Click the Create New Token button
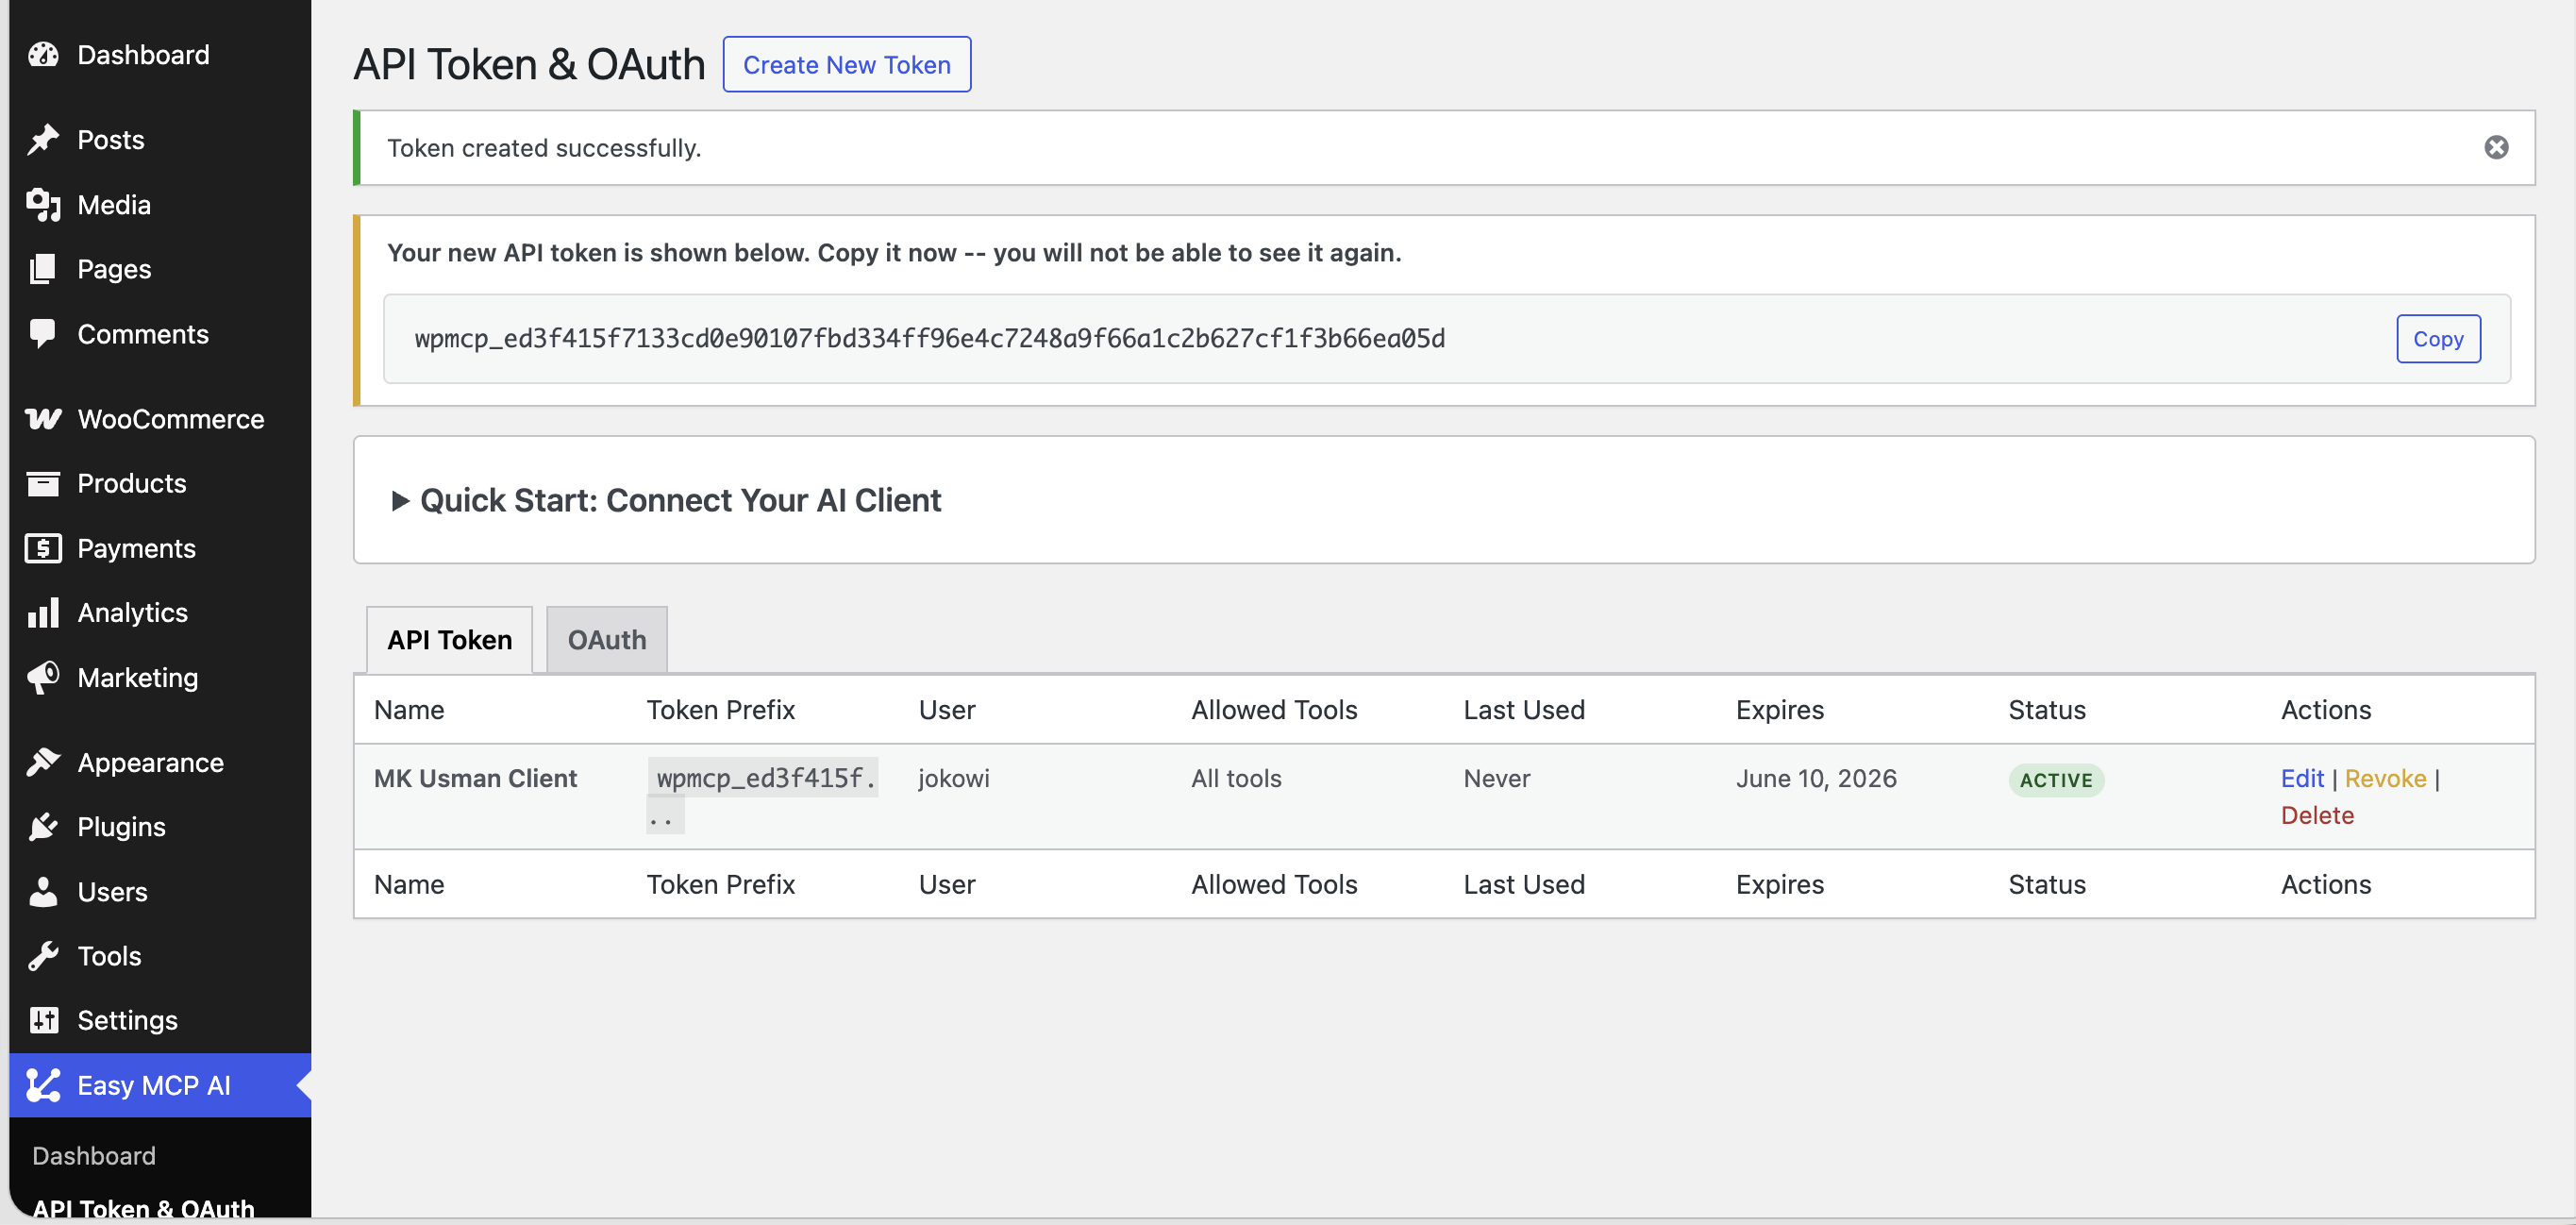The image size is (2576, 1225). click(846, 65)
